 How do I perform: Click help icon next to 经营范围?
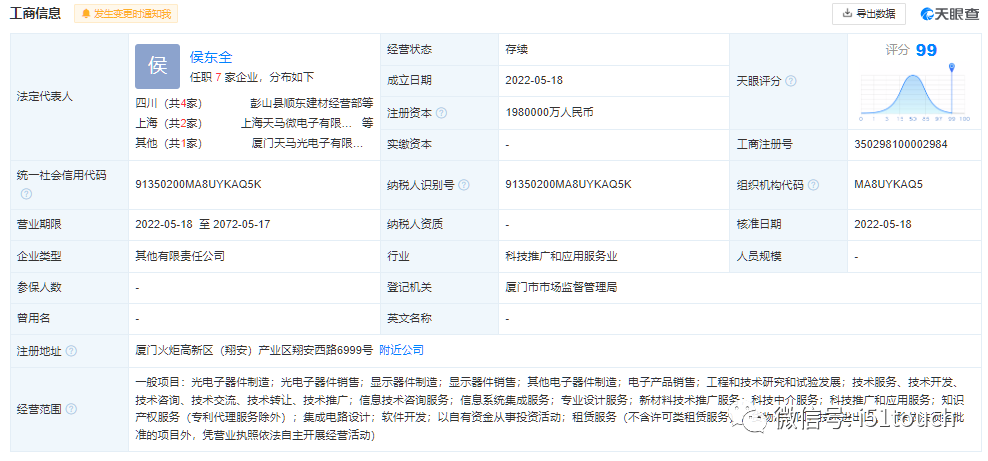coord(71,409)
